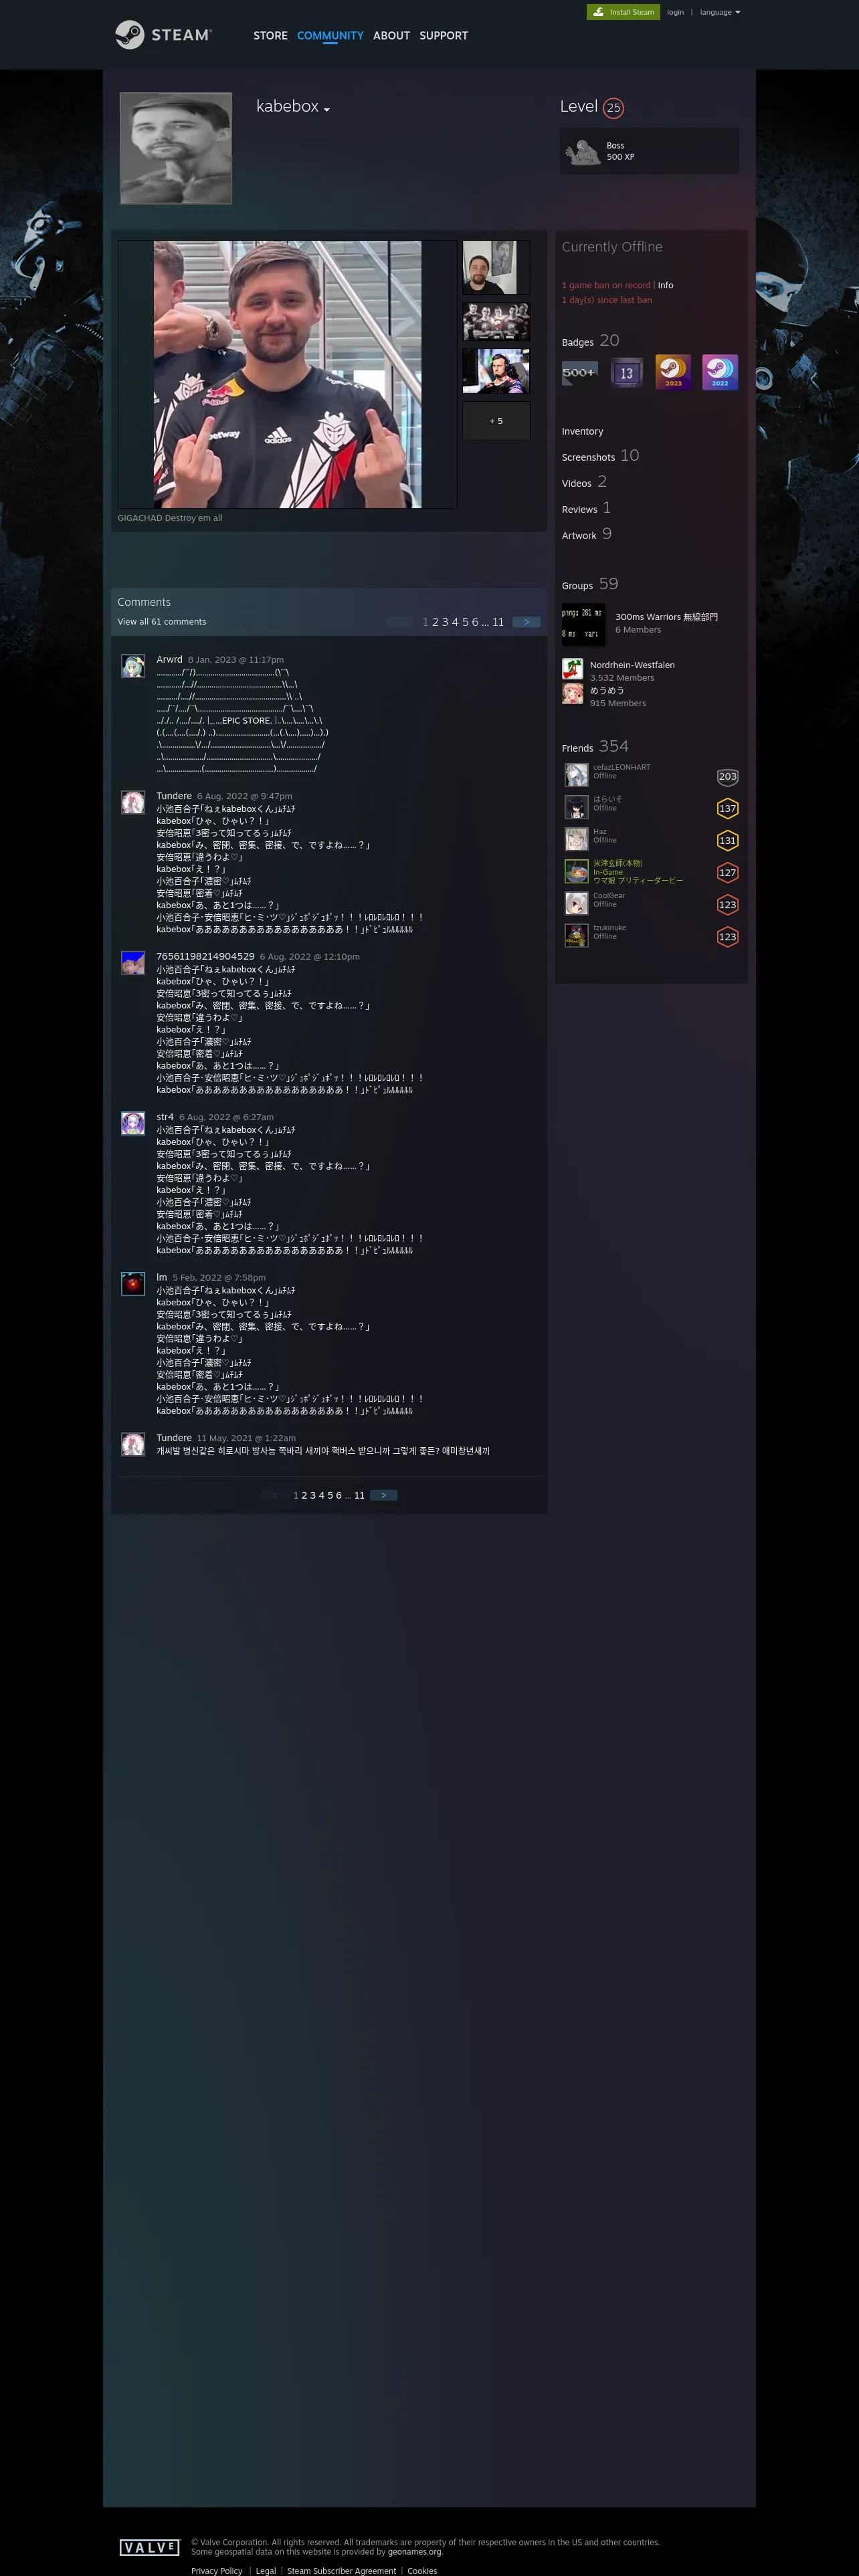Open Artwork 9 link
Viewport: 859px width, 2576px height.
586,535
